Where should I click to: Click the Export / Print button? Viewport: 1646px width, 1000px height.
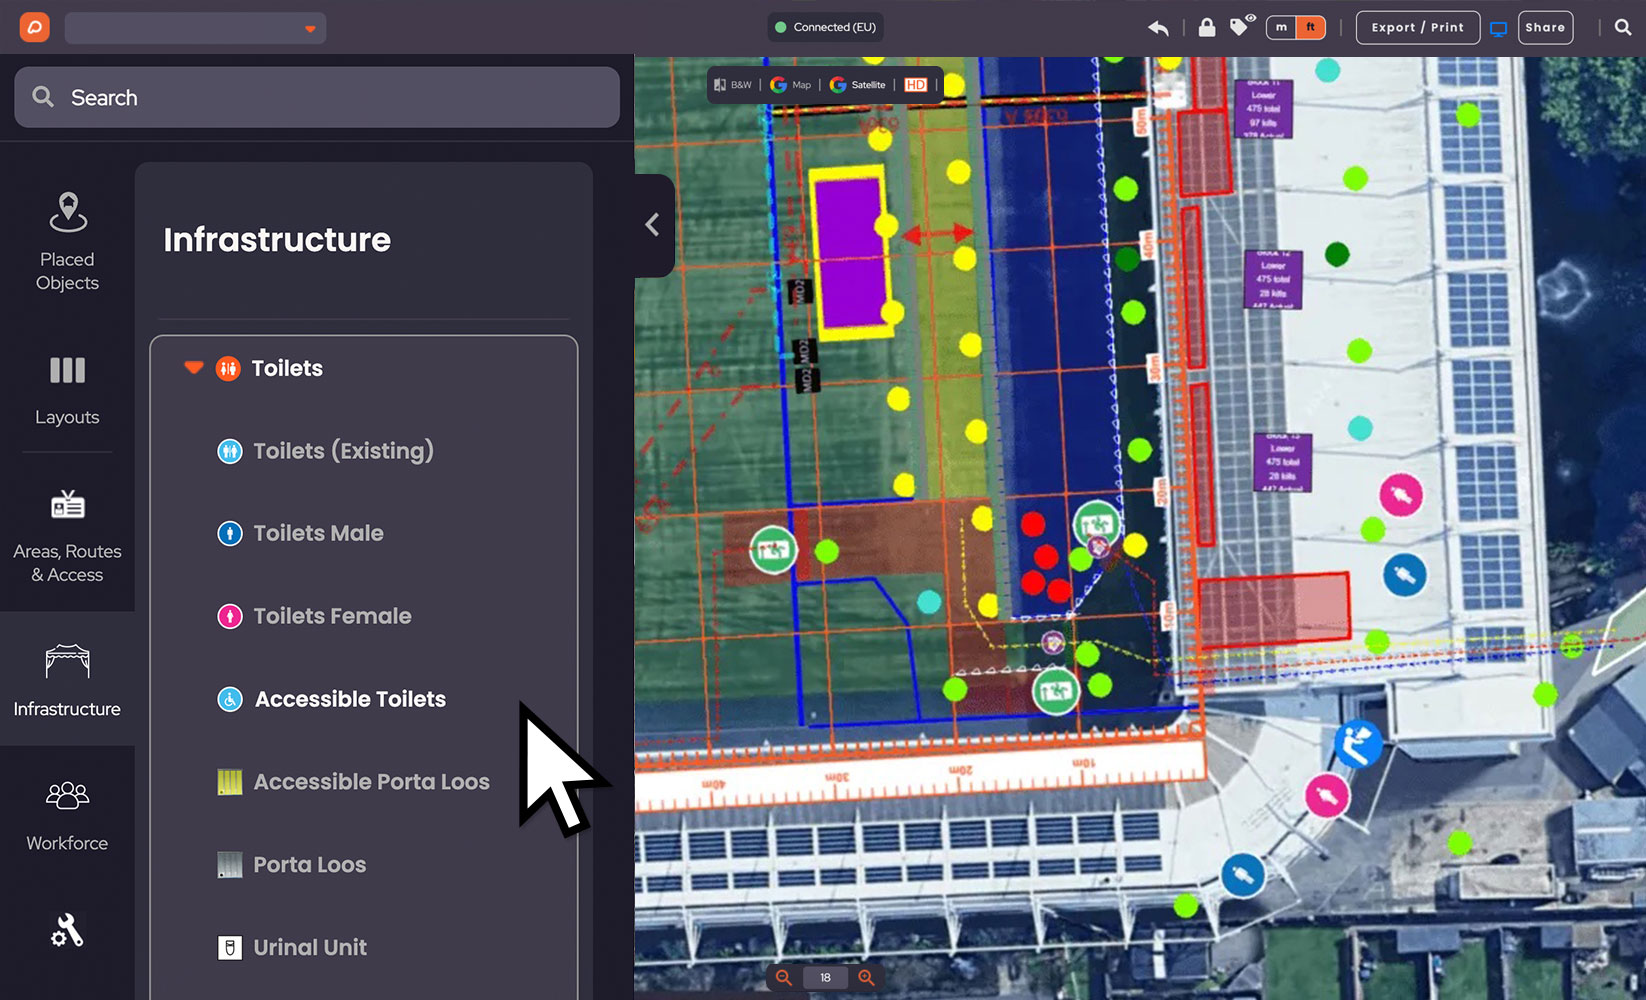[1417, 27]
